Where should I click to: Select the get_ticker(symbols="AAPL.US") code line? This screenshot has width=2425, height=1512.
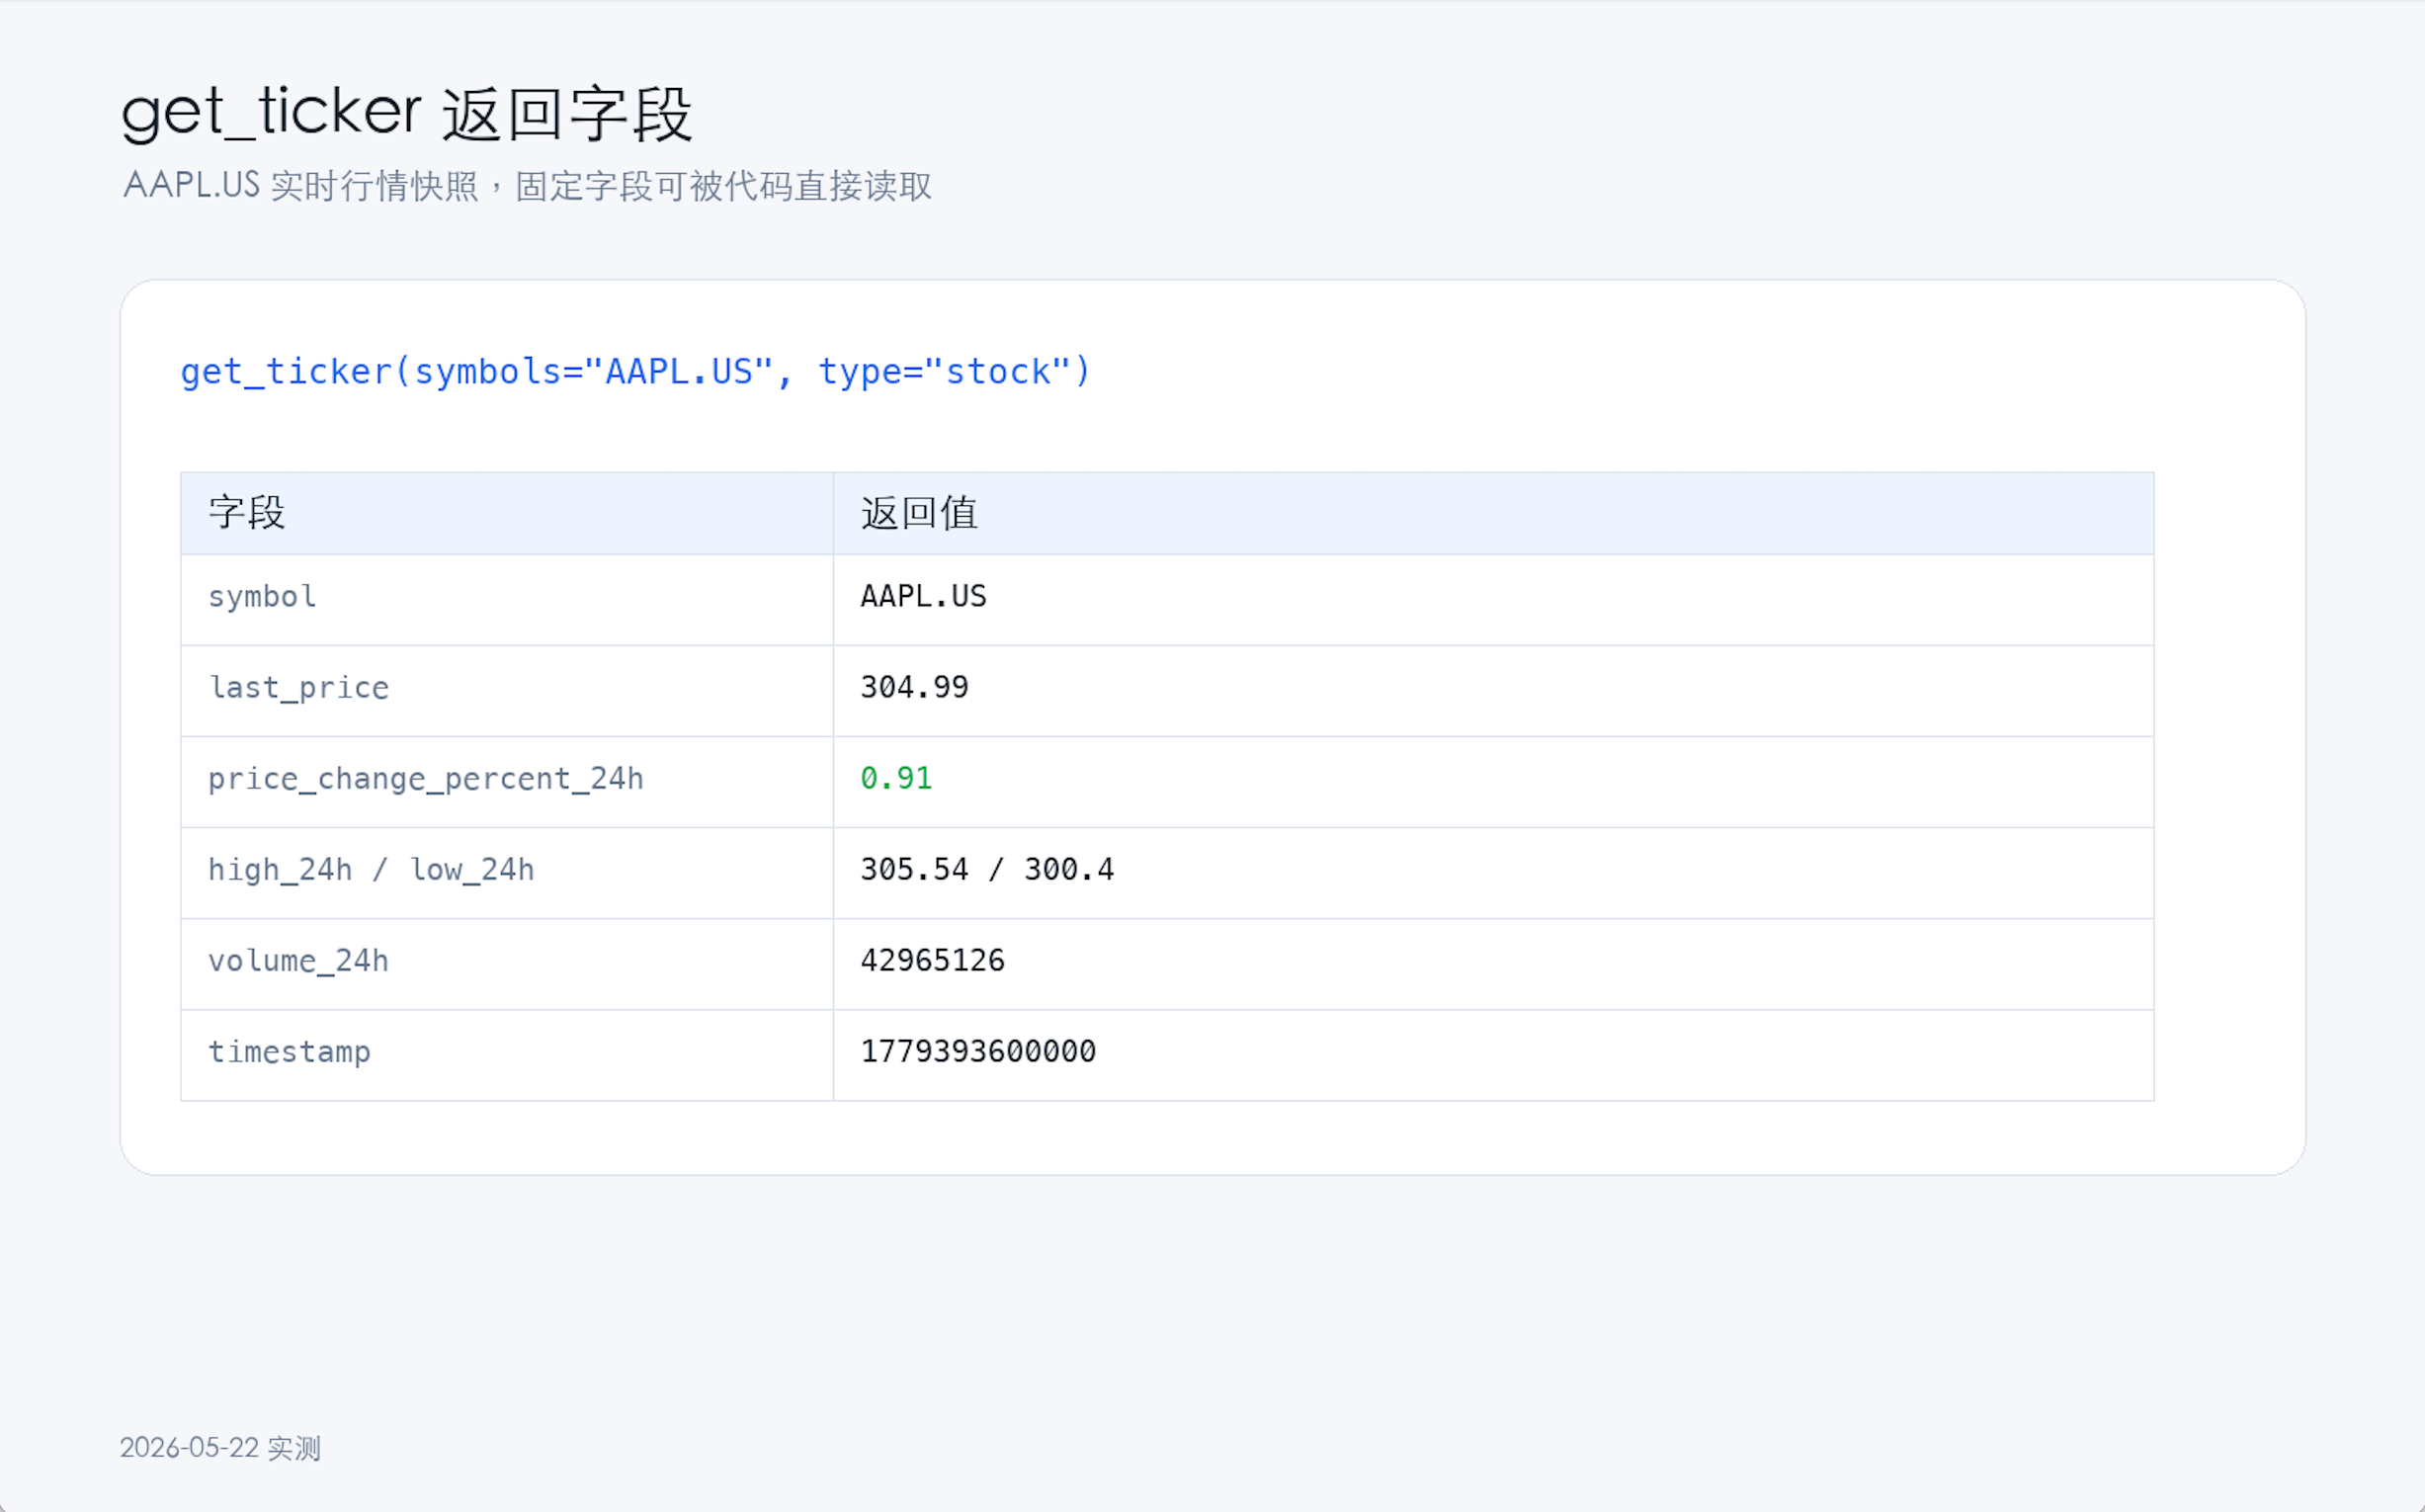pyautogui.click(x=635, y=371)
